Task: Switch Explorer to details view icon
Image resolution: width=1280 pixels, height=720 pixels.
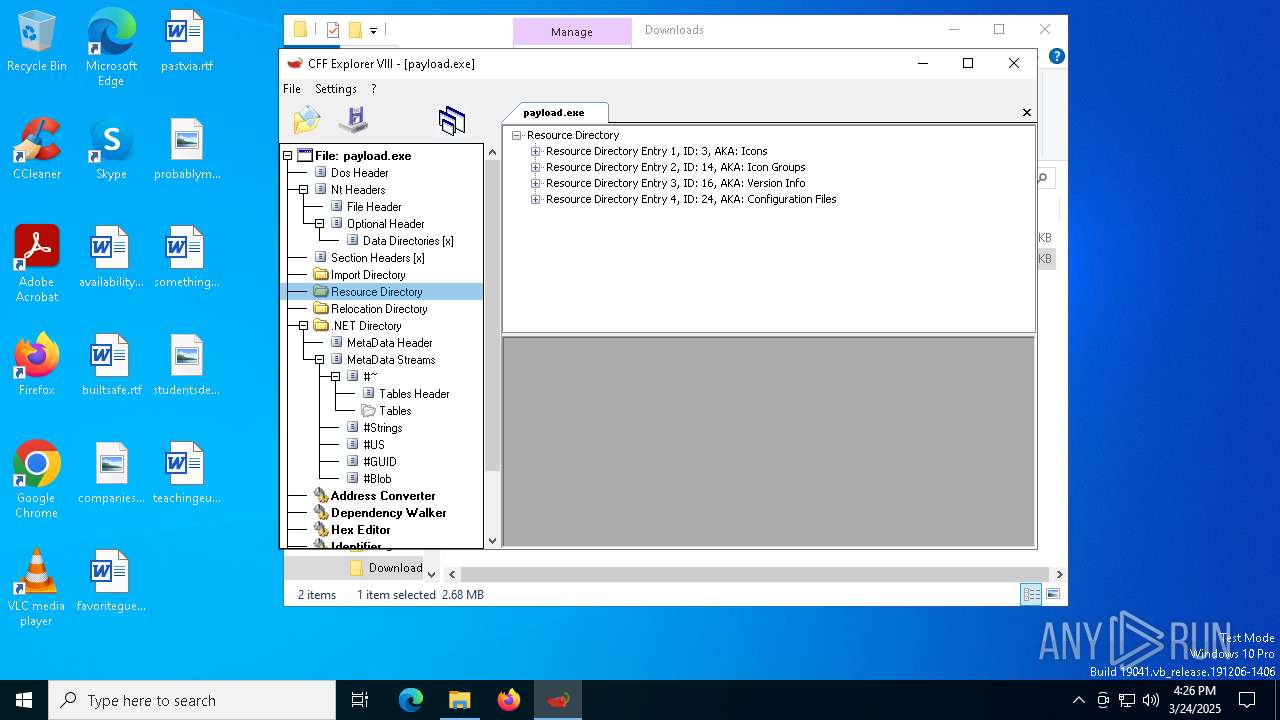Action: (x=1031, y=594)
